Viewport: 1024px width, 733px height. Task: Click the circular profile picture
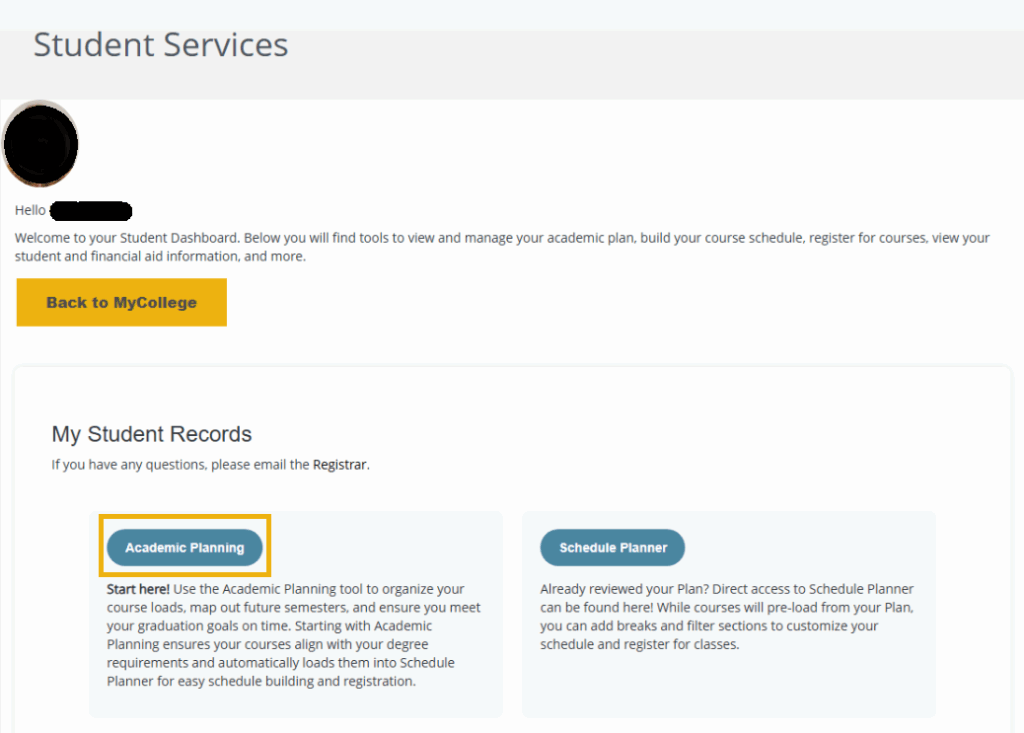coord(41,143)
